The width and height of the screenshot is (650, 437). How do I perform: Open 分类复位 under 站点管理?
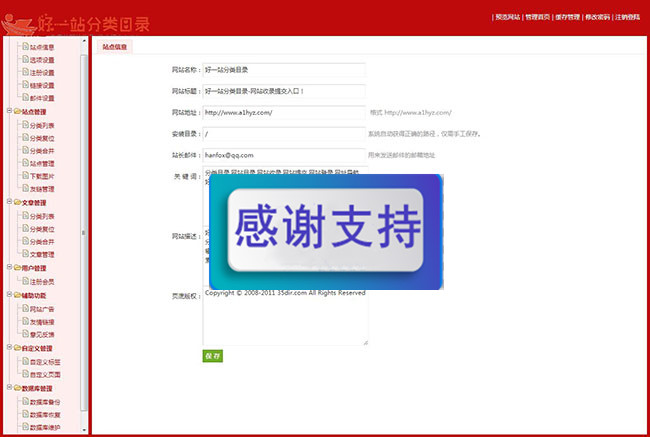(x=42, y=138)
